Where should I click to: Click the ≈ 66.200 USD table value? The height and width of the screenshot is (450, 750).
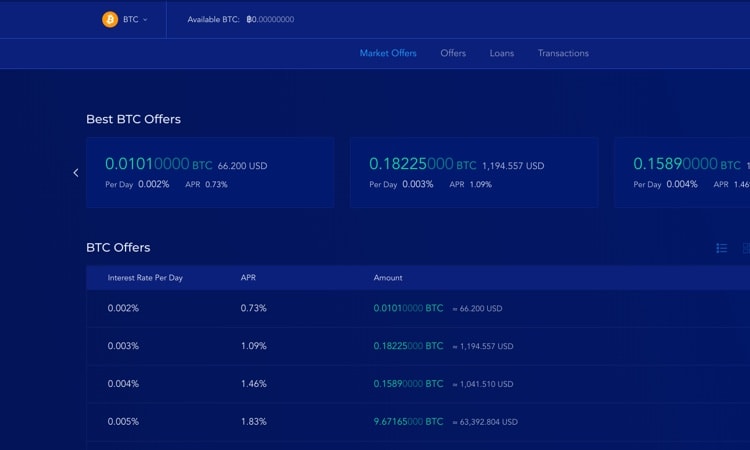[x=477, y=309]
